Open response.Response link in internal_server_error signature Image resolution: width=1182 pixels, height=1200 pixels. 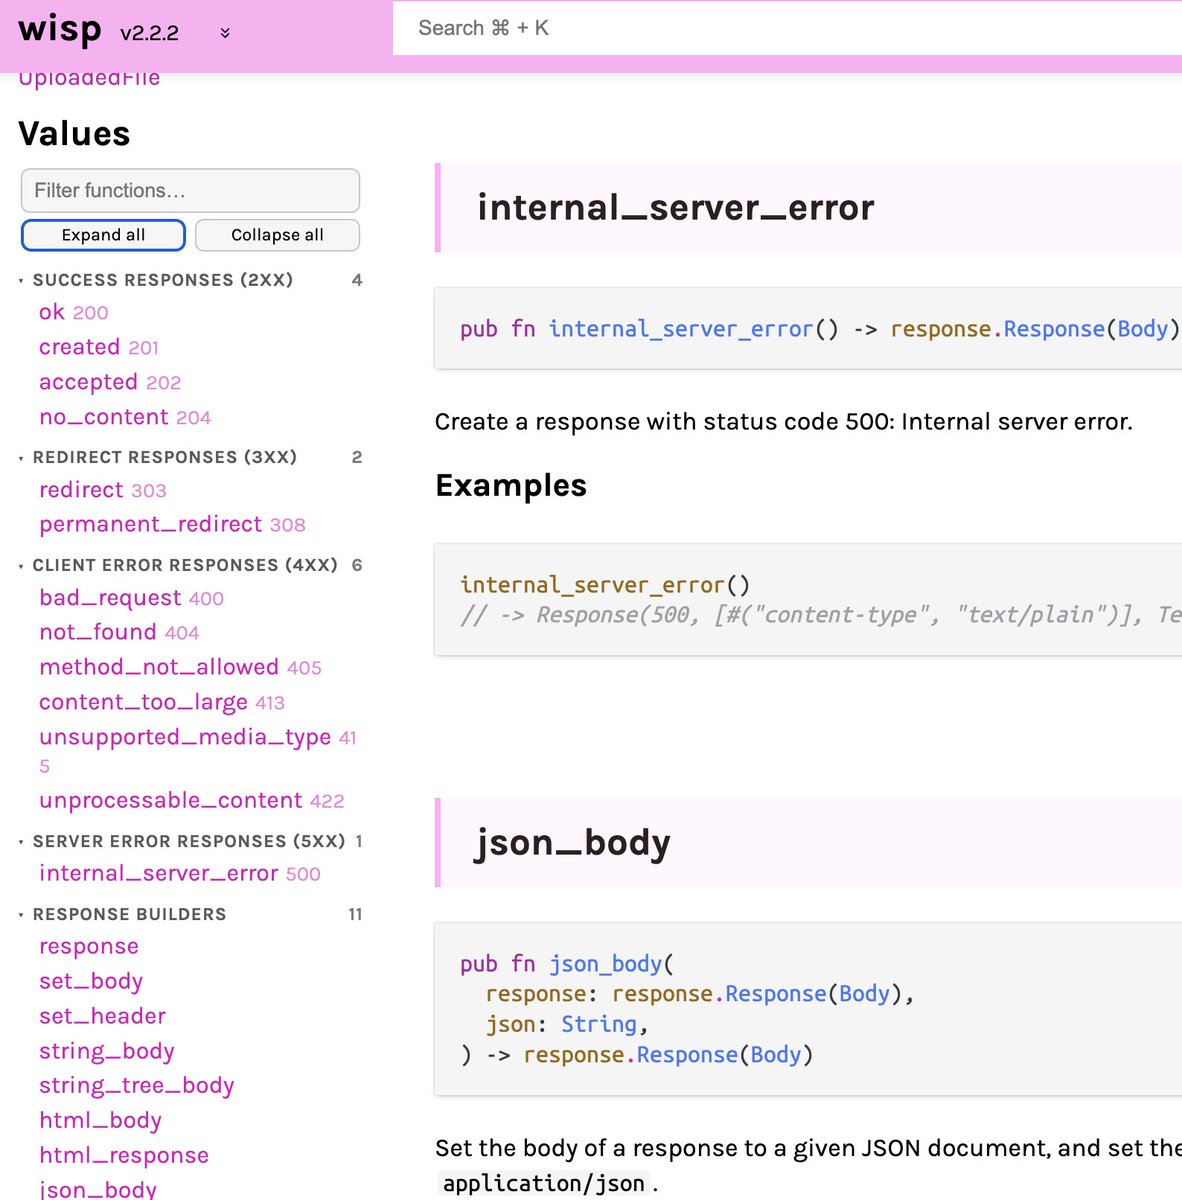tap(997, 329)
